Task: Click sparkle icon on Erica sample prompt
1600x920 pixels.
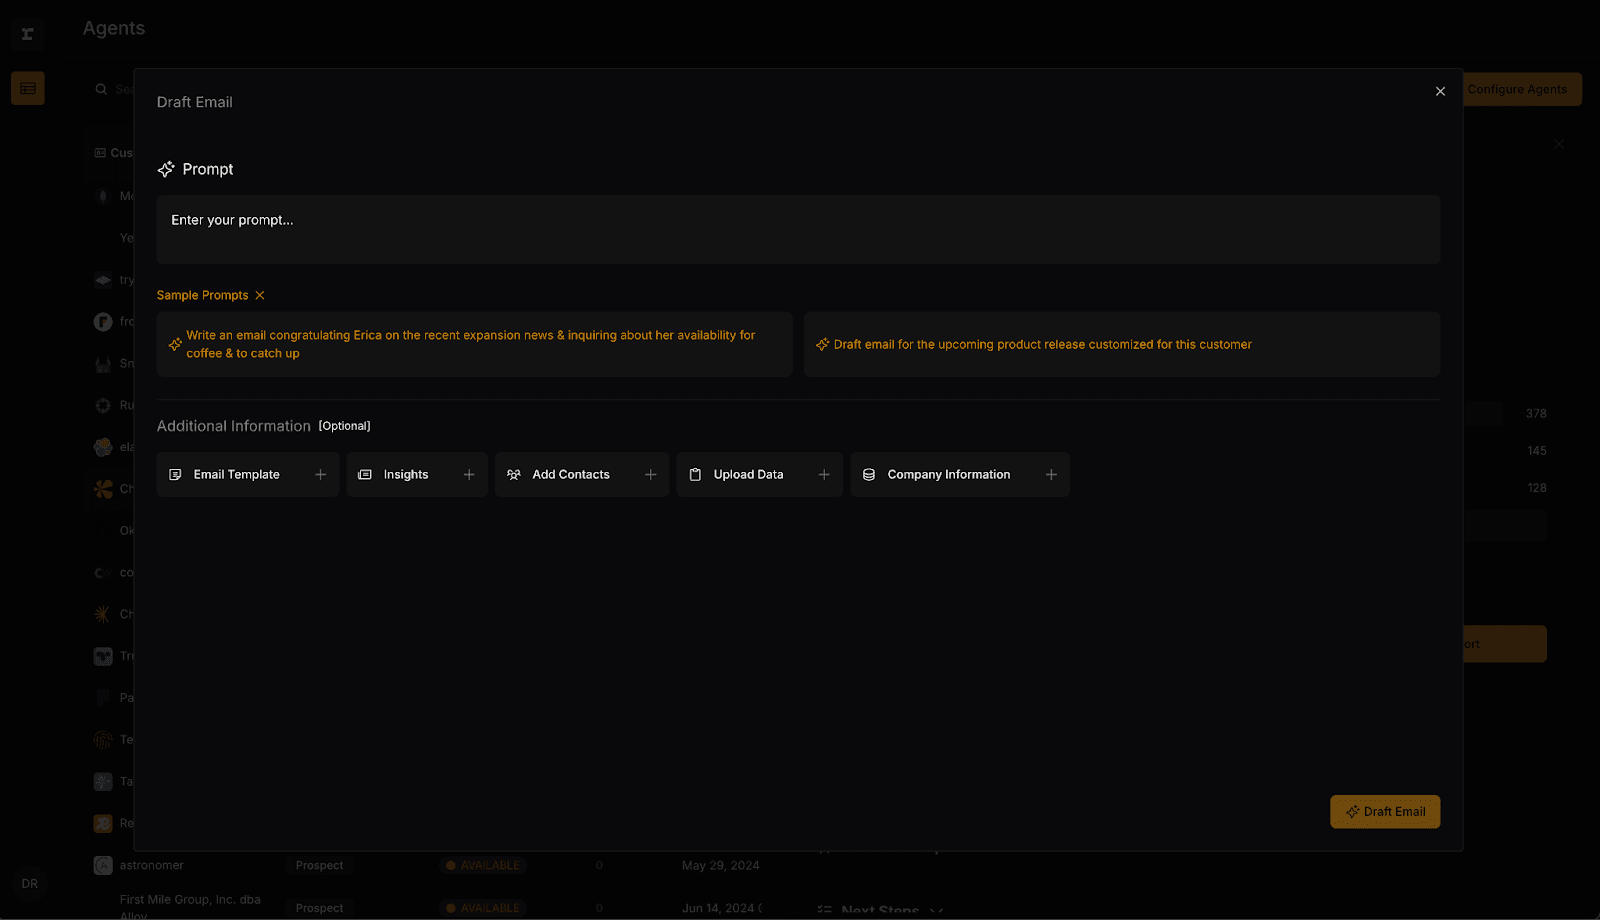Action: click(175, 344)
